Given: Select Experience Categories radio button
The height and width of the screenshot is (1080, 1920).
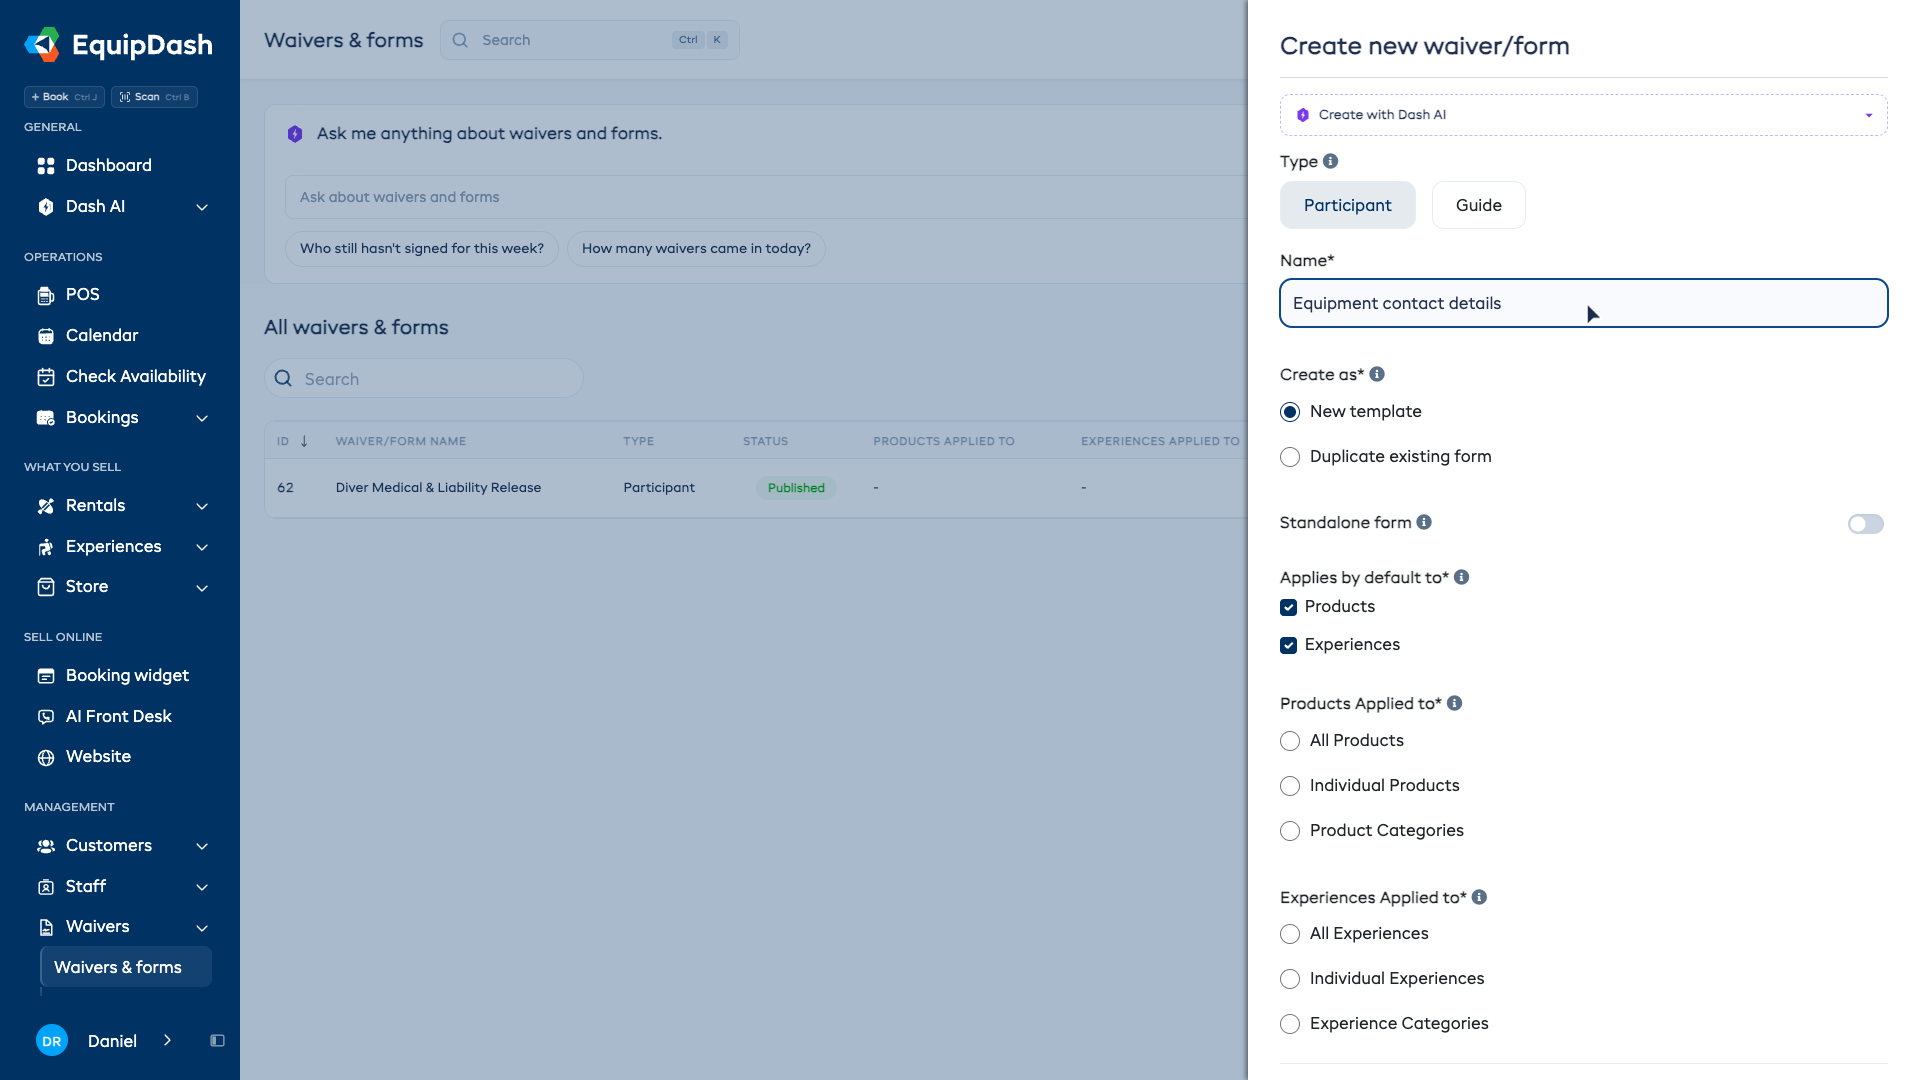Looking at the screenshot, I should [x=1290, y=1024].
